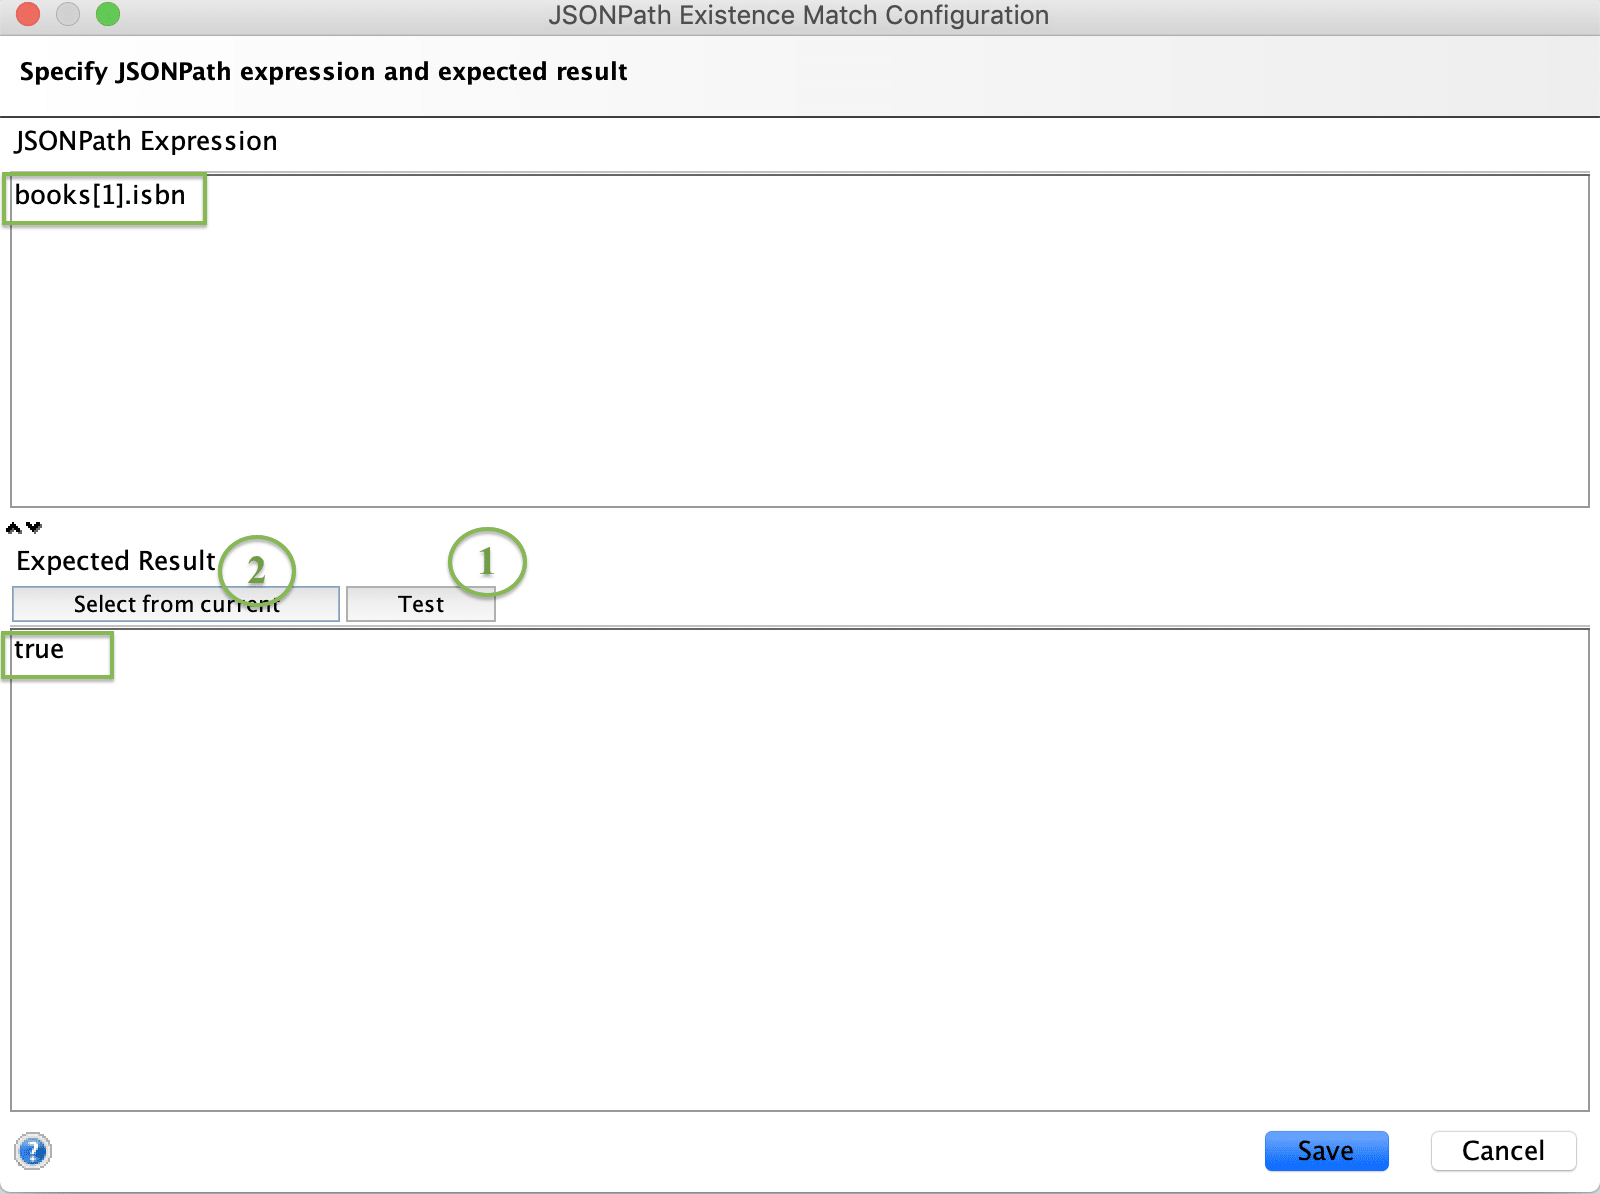The width and height of the screenshot is (1600, 1194).
Task: Click Select from current to capture result
Action: point(175,603)
